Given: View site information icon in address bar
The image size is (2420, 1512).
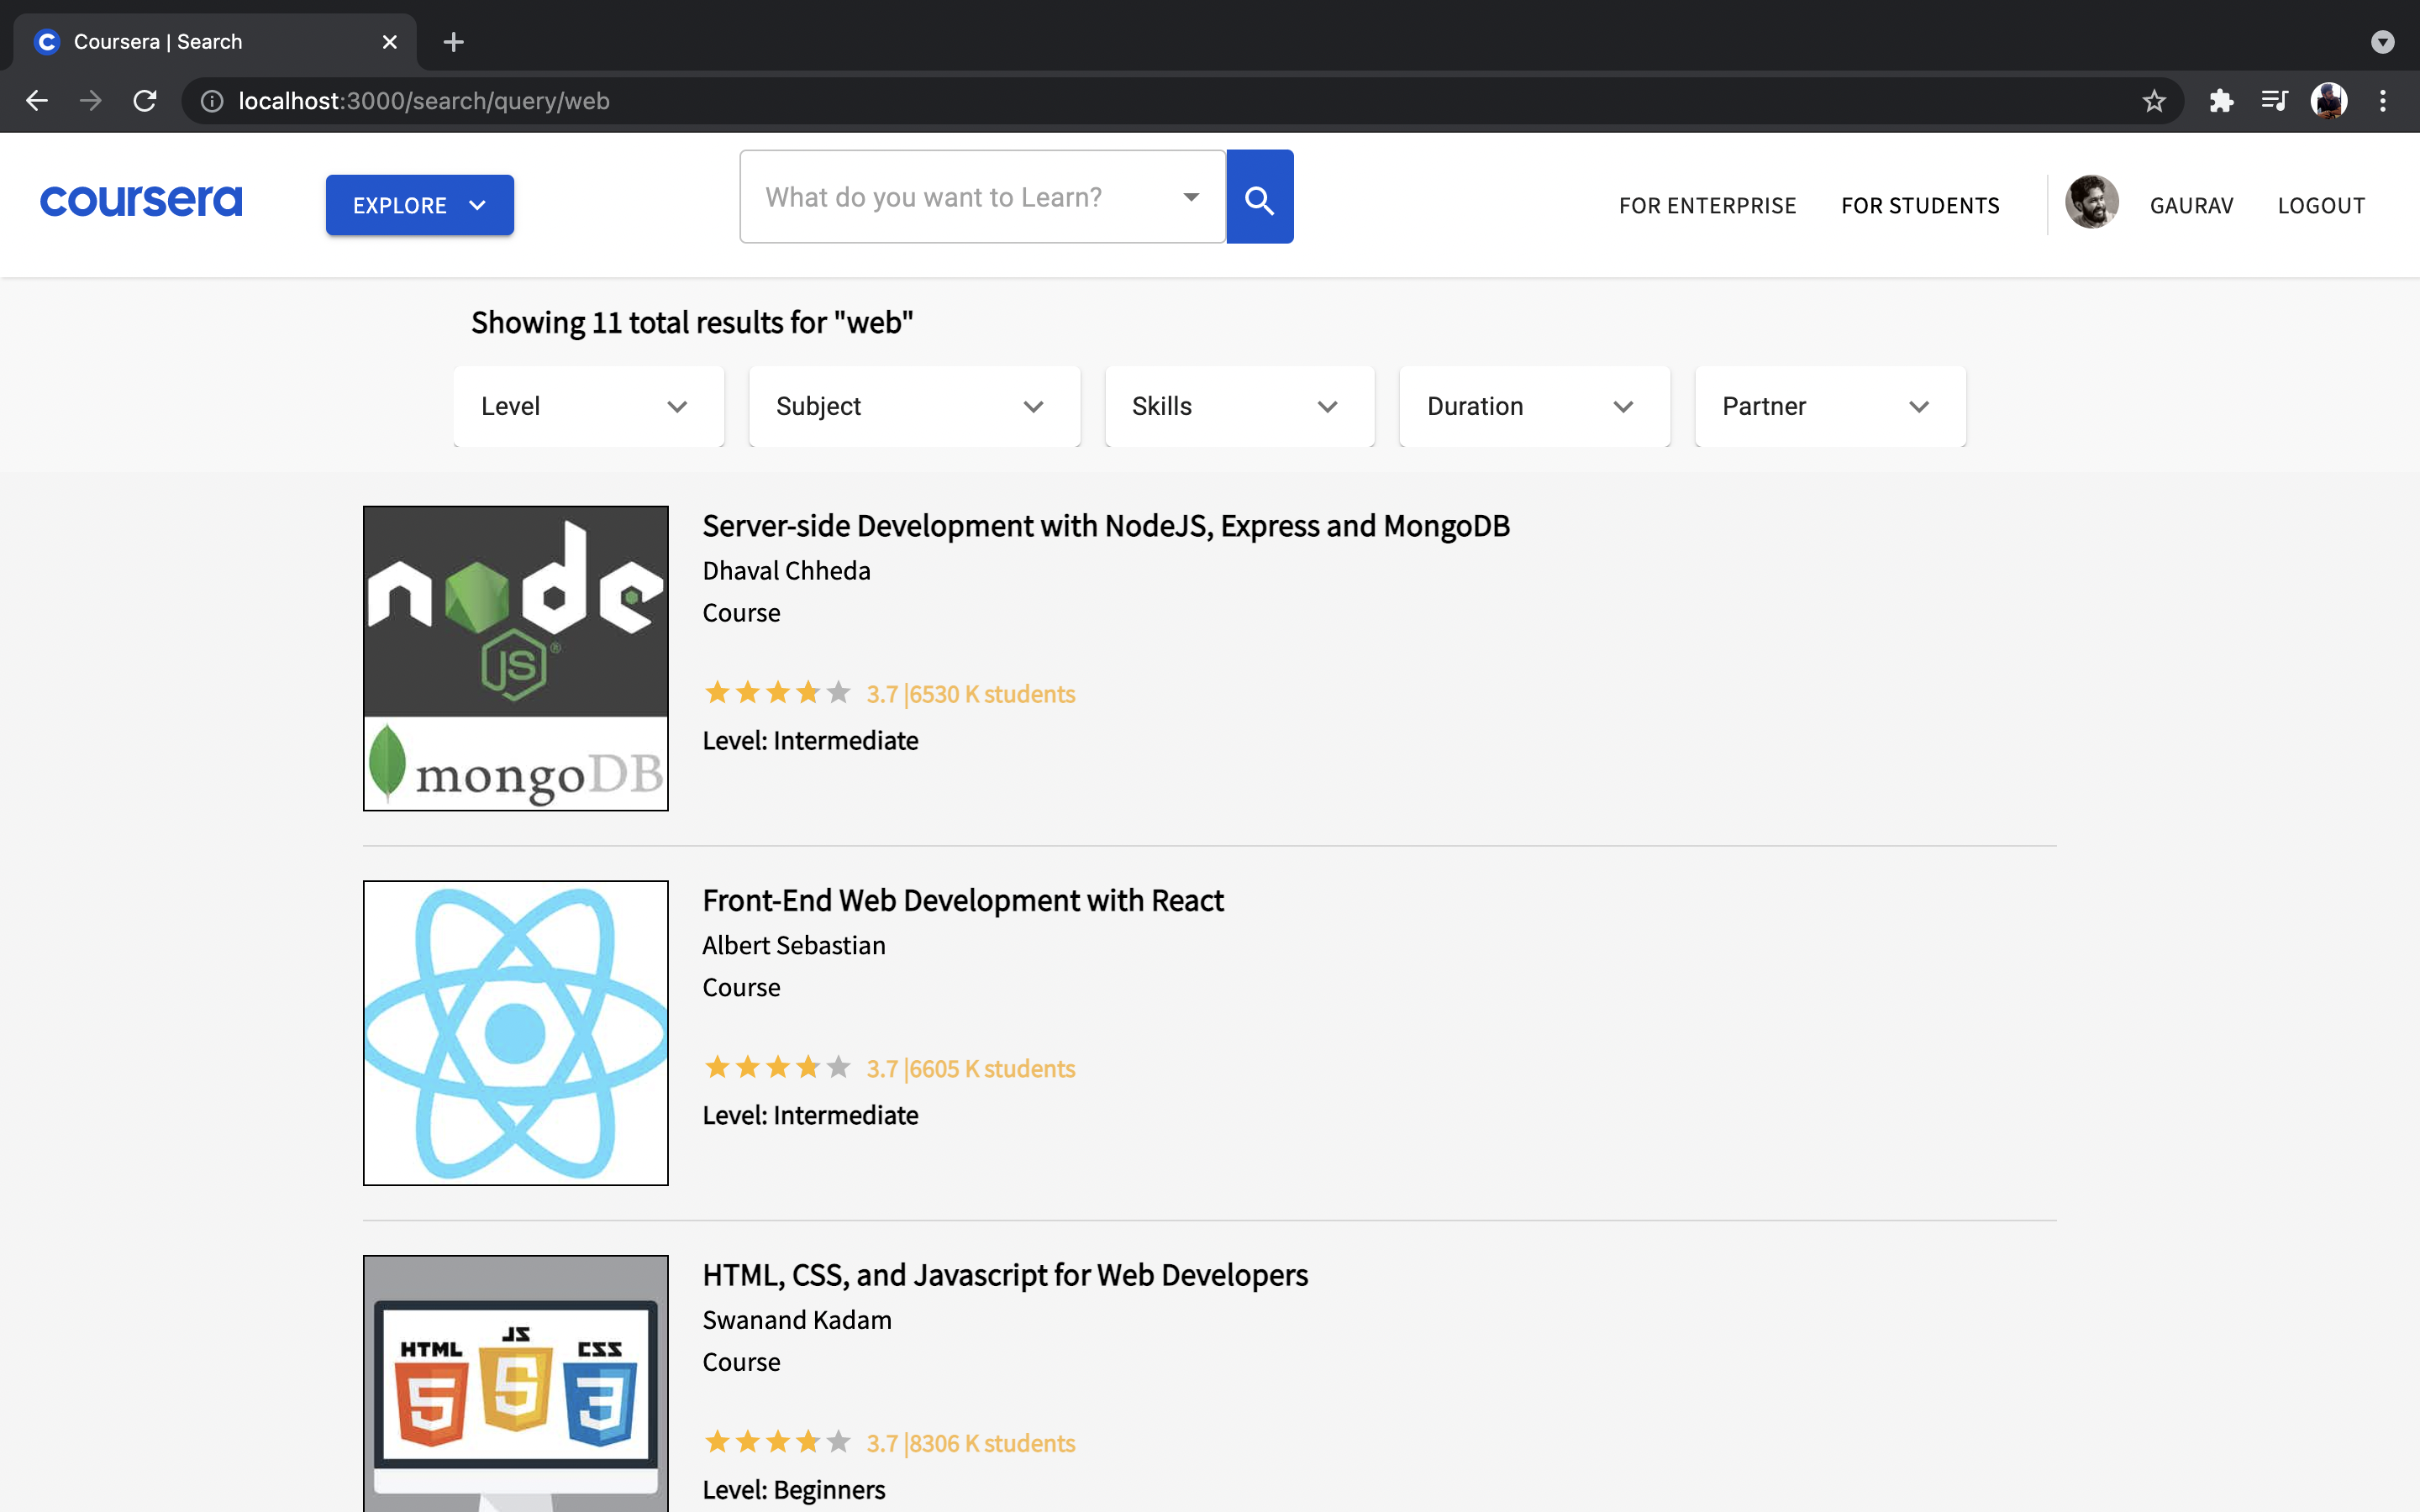Looking at the screenshot, I should click(212, 101).
